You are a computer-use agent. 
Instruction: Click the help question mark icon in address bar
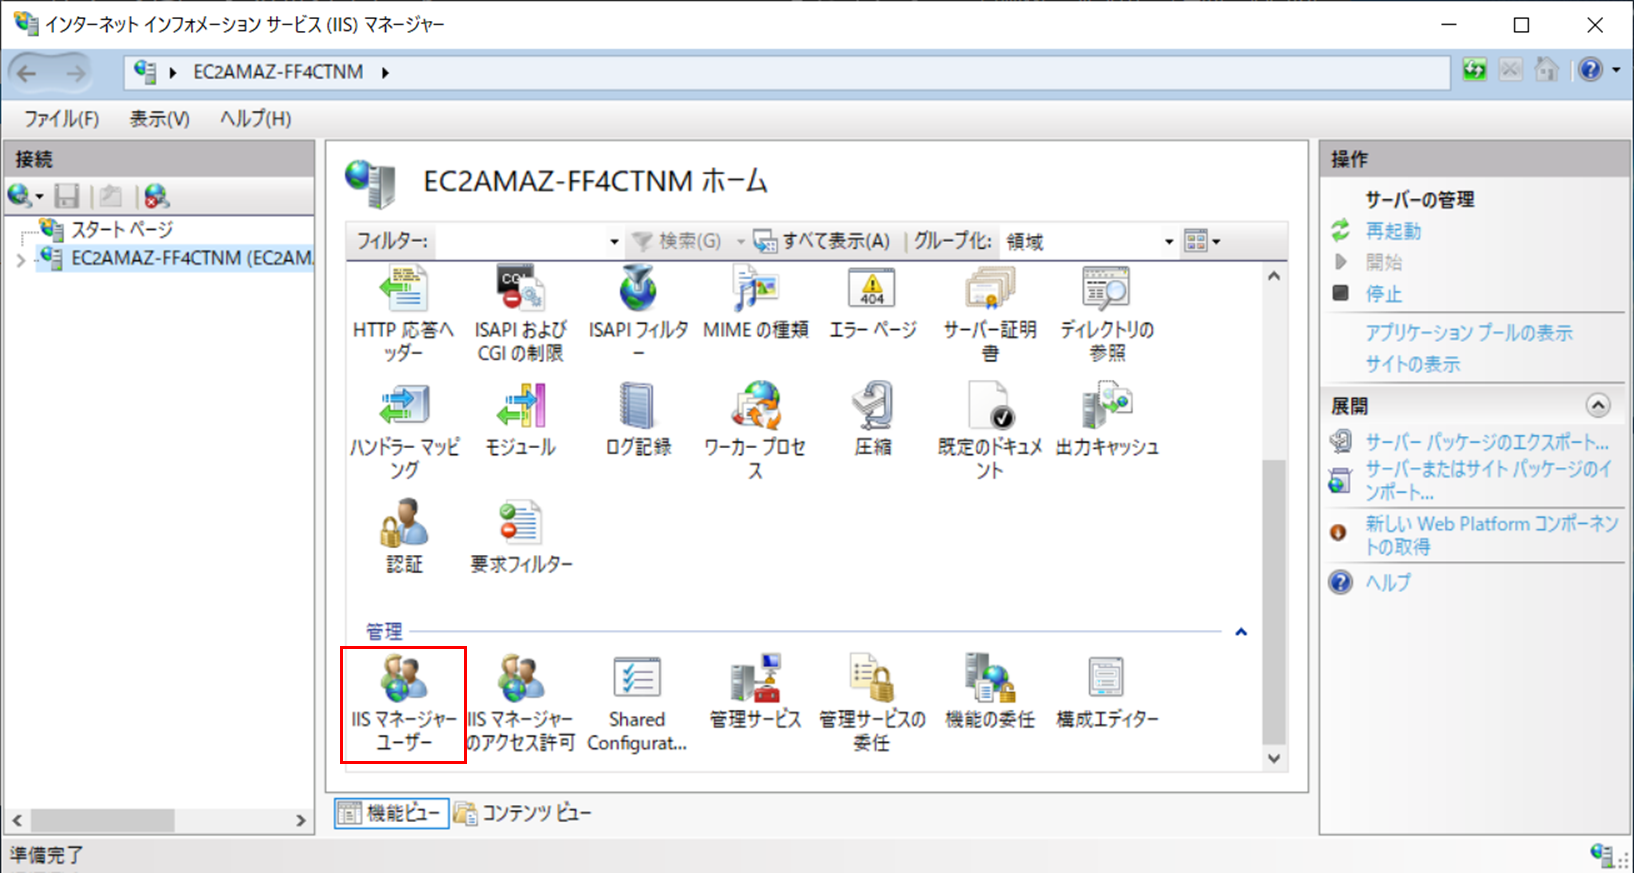coord(1590,70)
